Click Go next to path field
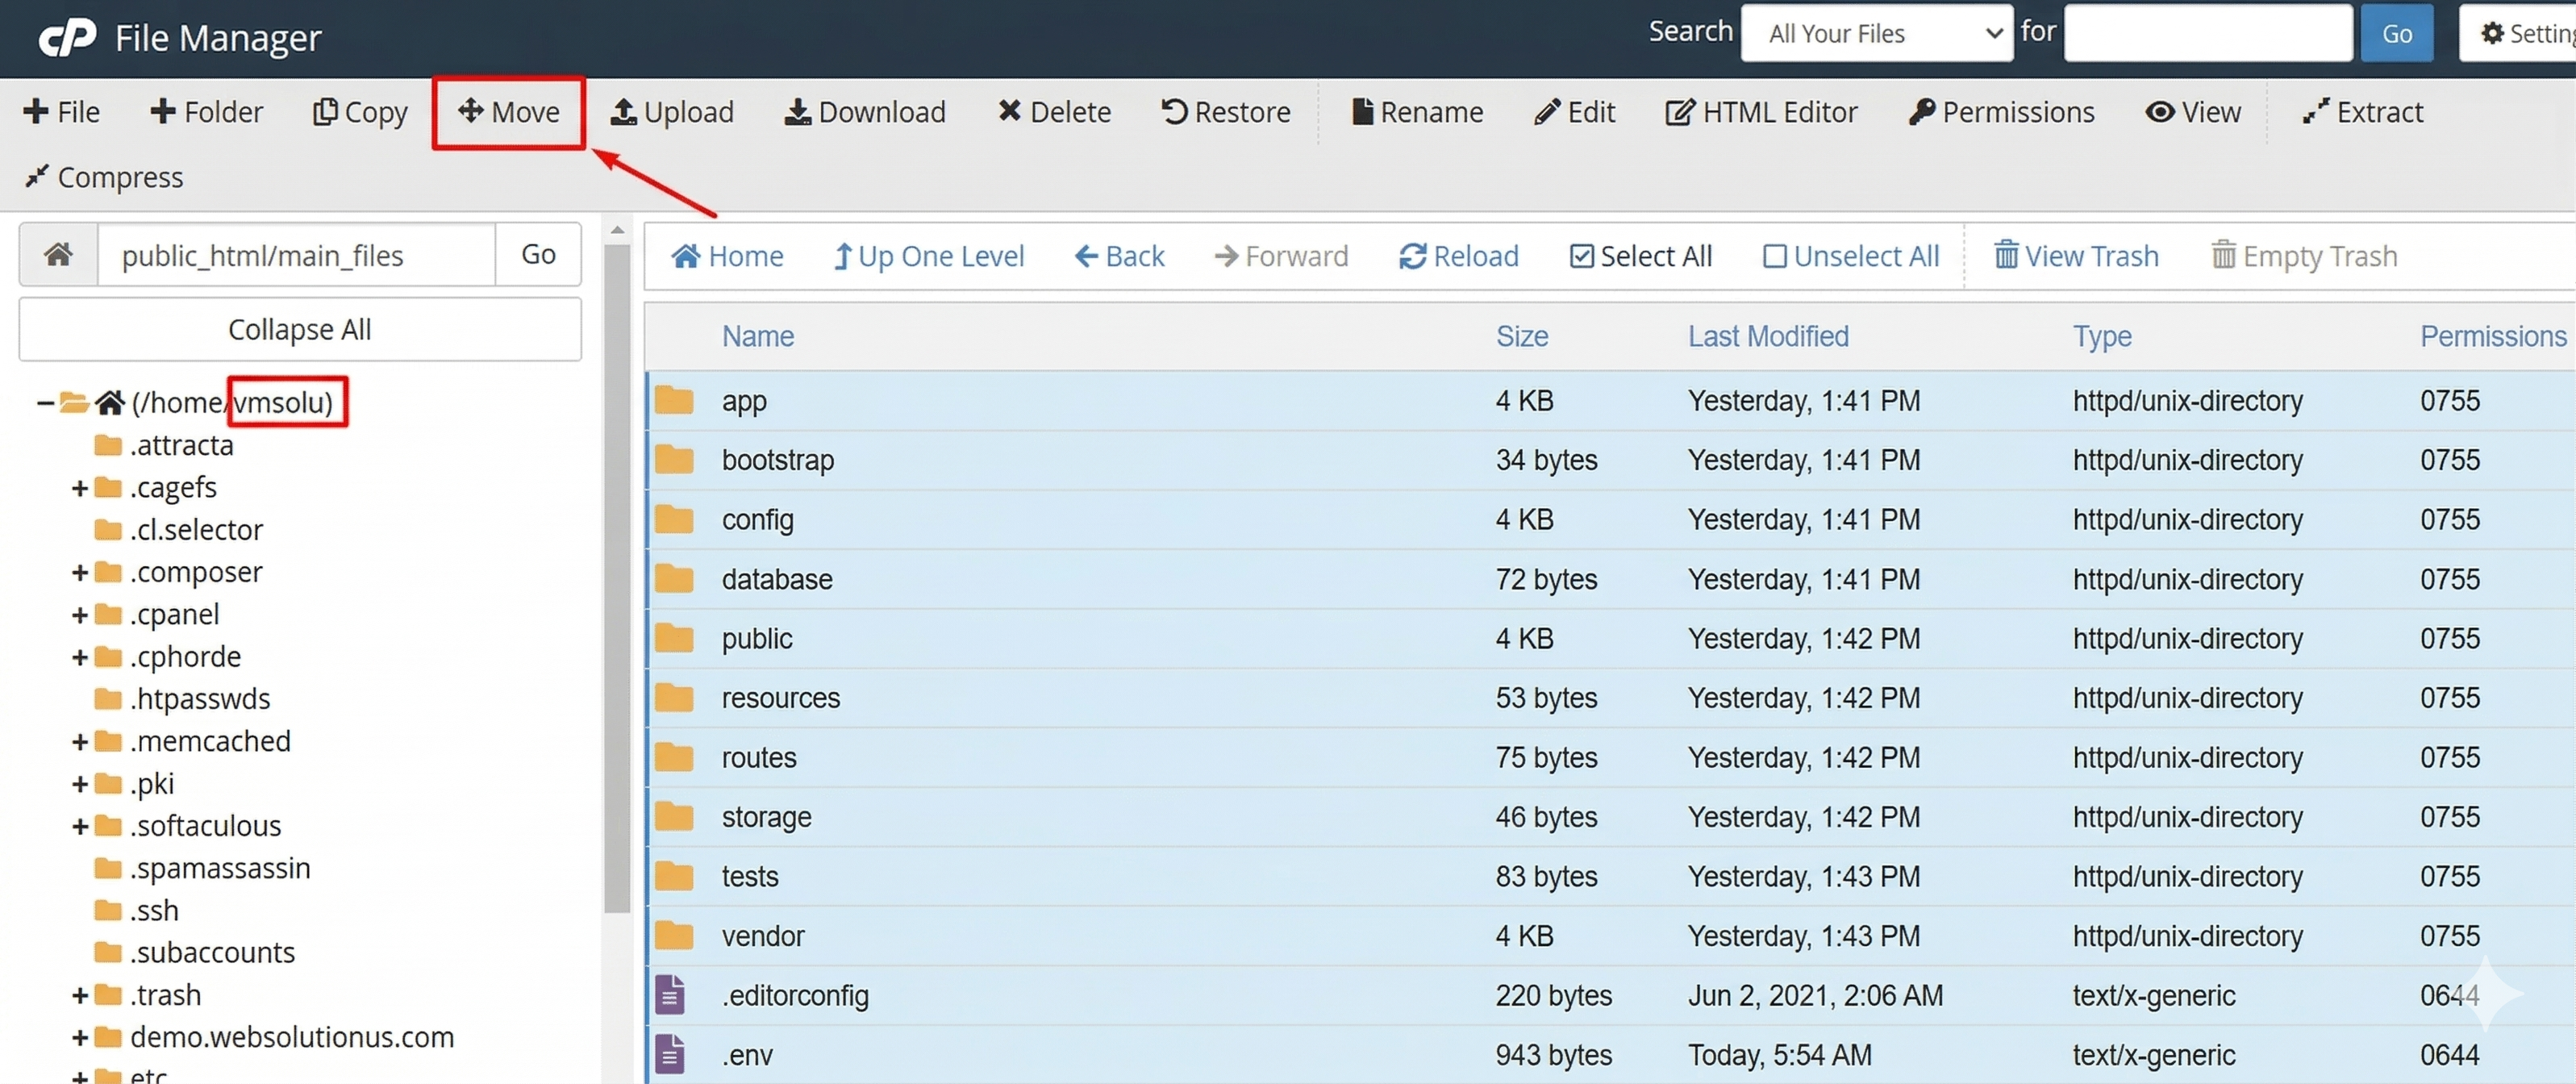2576x1084 pixels. [x=538, y=255]
